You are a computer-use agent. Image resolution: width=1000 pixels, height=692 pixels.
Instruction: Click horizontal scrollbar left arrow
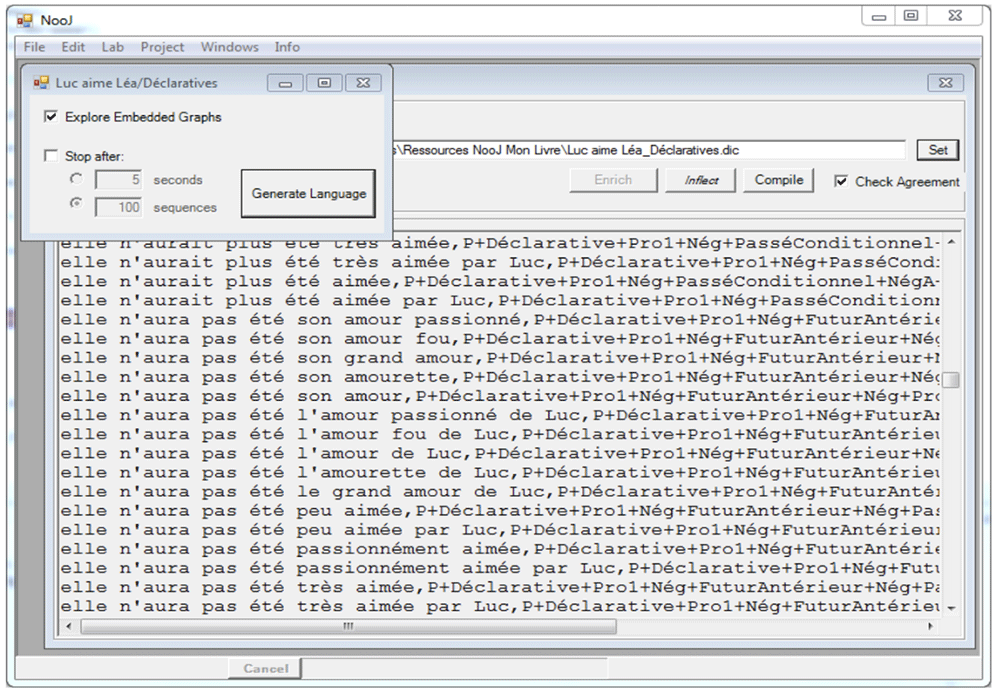[x=69, y=626]
